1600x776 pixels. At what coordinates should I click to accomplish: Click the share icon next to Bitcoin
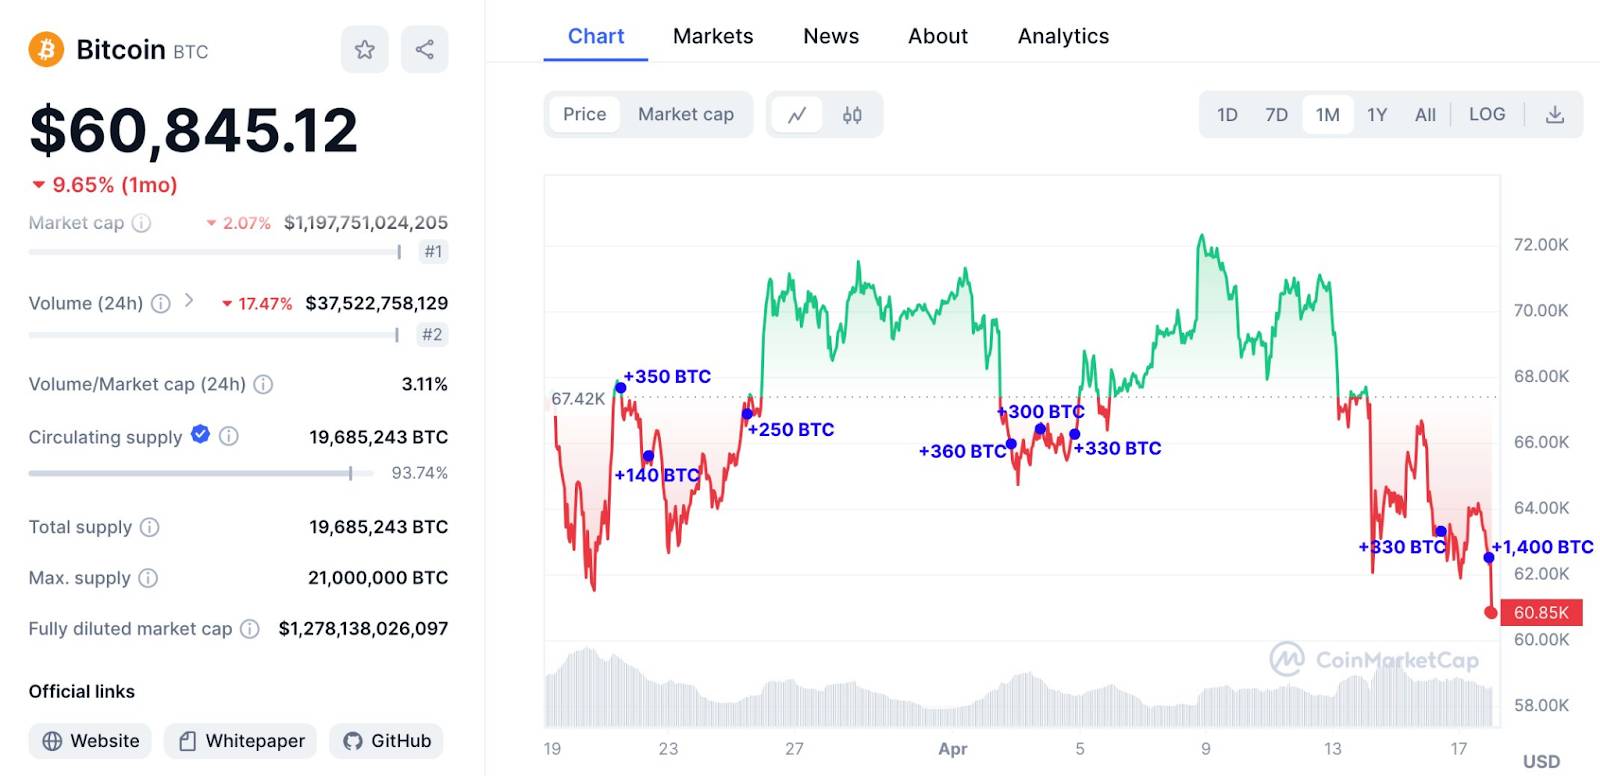coord(424,49)
